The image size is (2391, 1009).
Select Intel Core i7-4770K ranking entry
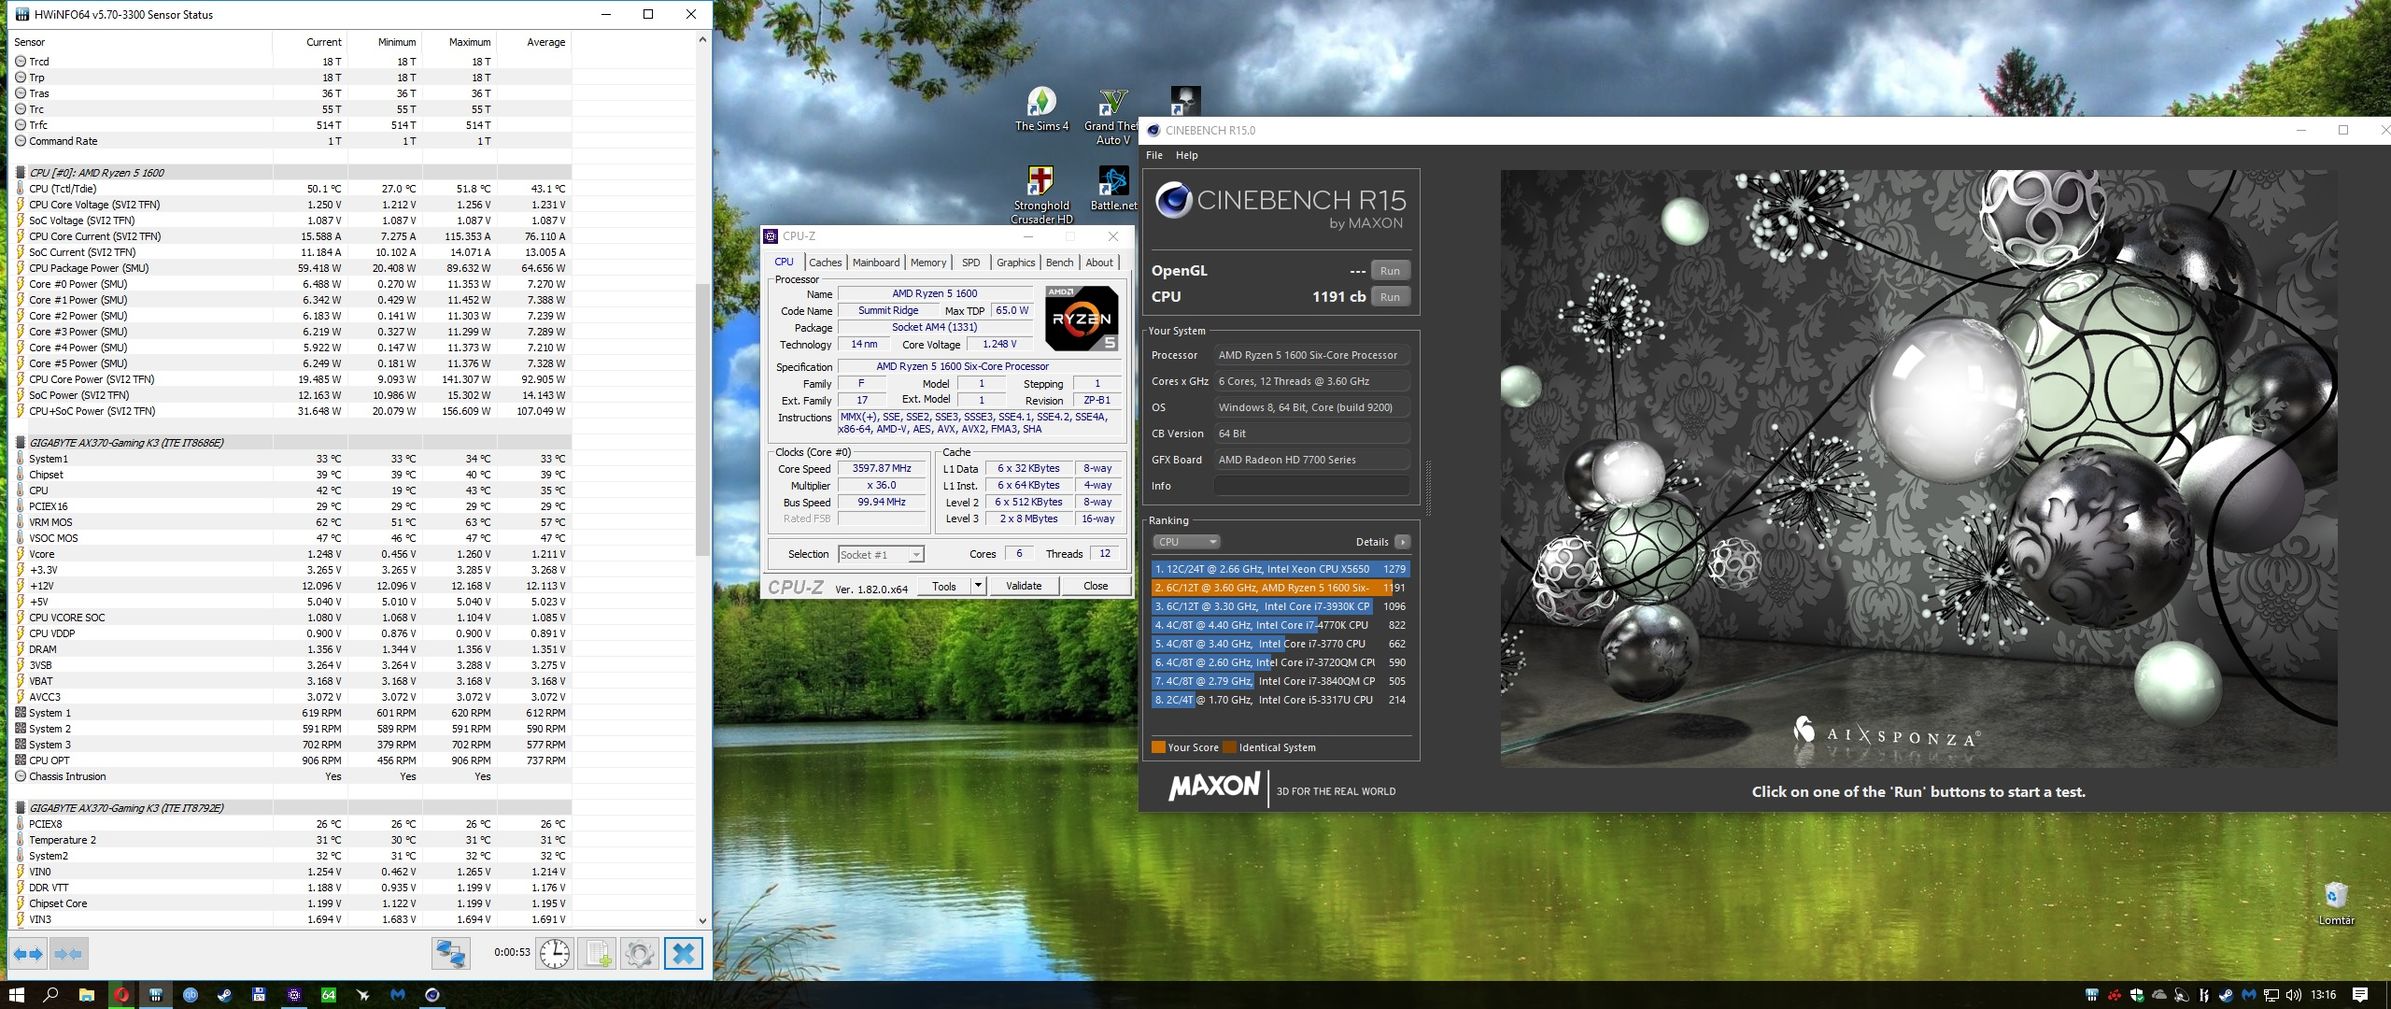pos(1280,625)
